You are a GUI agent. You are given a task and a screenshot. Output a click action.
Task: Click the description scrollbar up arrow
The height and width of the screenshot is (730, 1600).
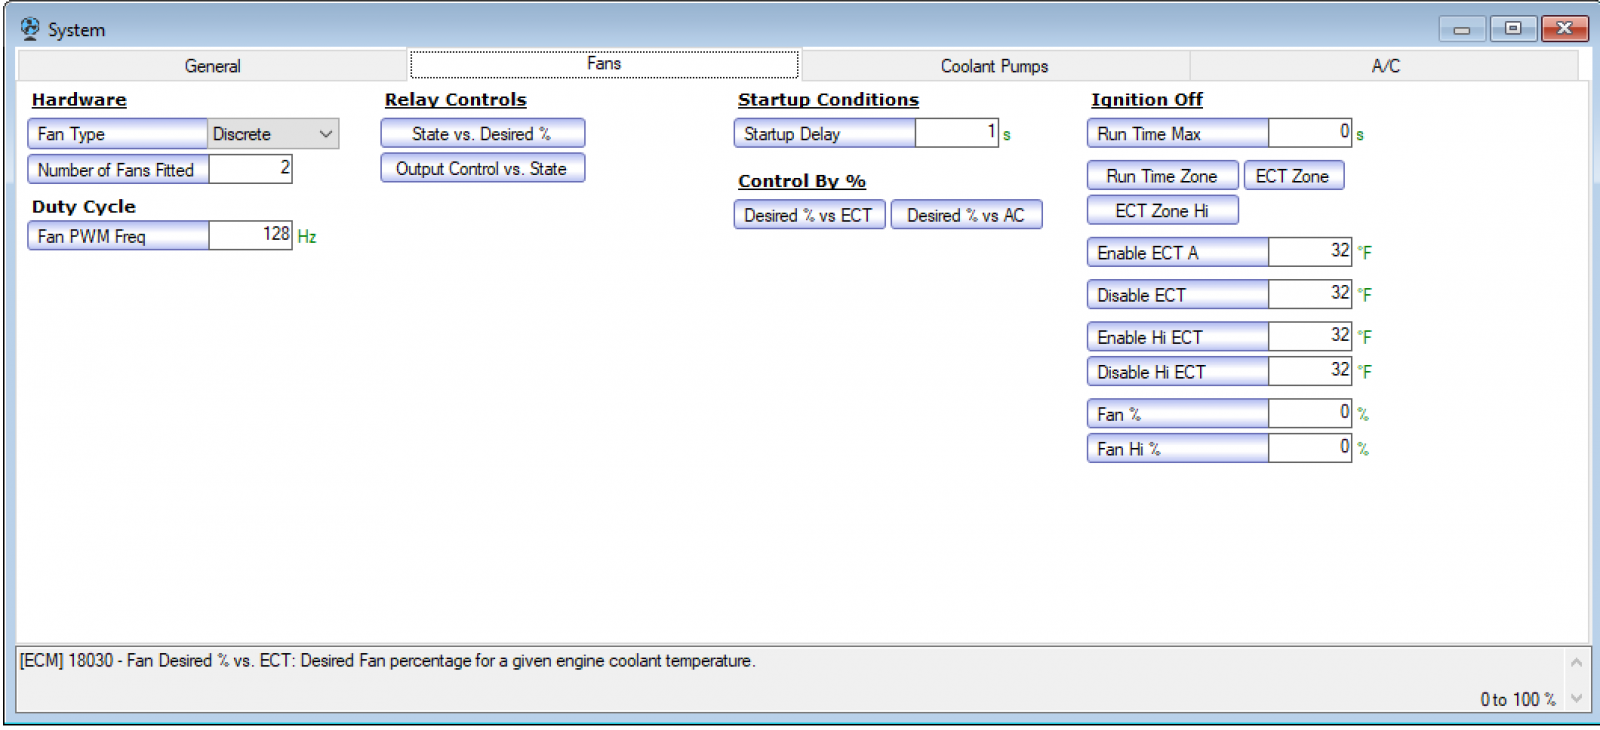pyautogui.click(x=1576, y=662)
